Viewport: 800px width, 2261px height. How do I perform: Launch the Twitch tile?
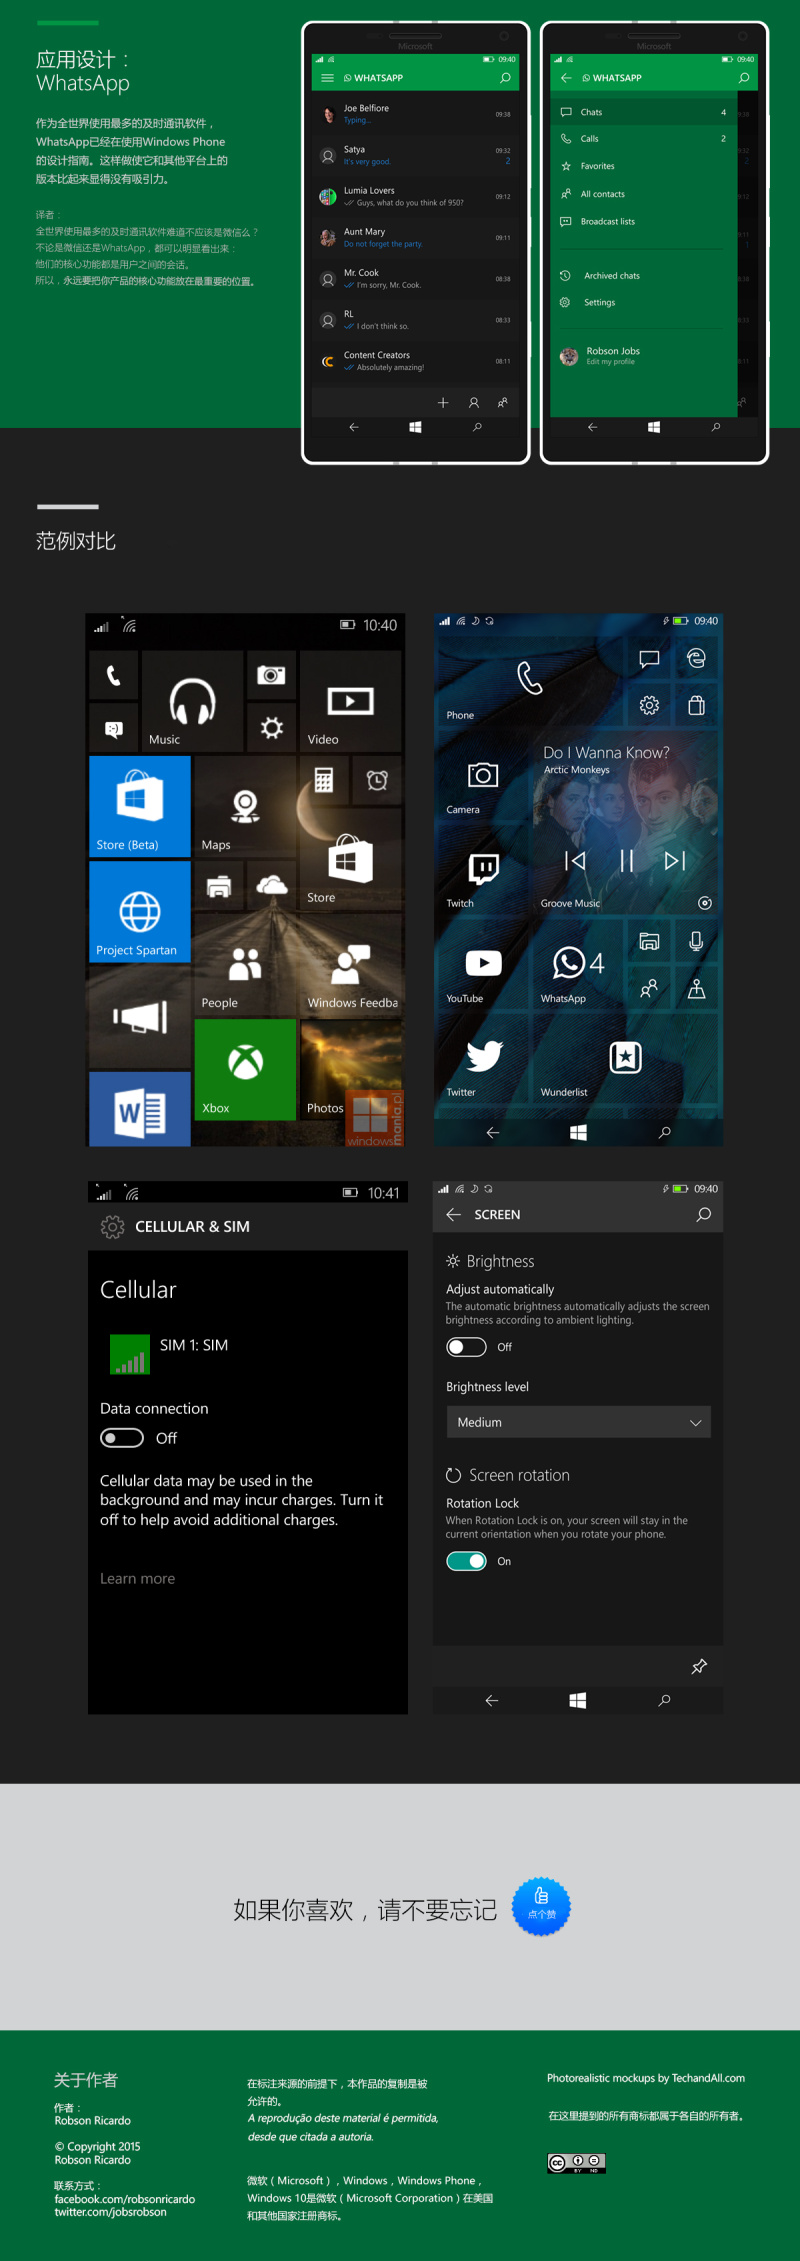(483, 869)
